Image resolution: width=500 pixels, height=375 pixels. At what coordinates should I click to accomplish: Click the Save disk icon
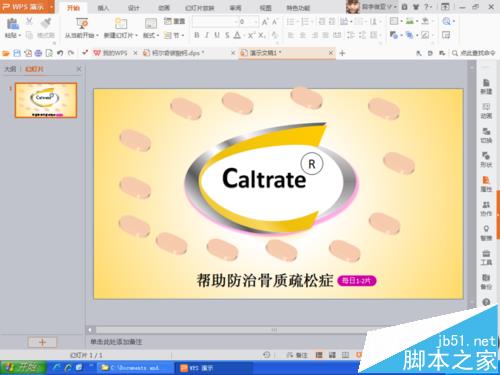coord(17,53)
